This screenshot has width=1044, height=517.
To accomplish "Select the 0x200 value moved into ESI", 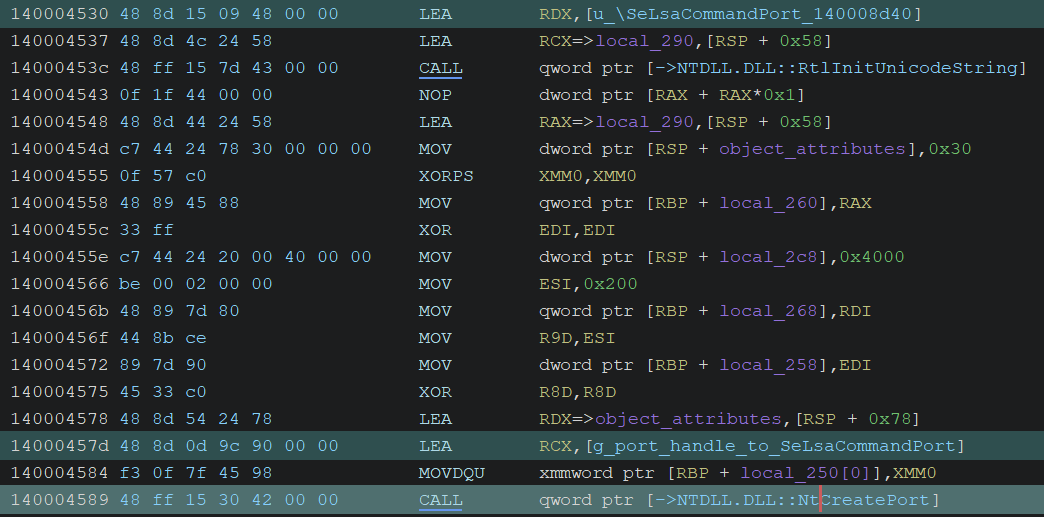I will [610, 284].
